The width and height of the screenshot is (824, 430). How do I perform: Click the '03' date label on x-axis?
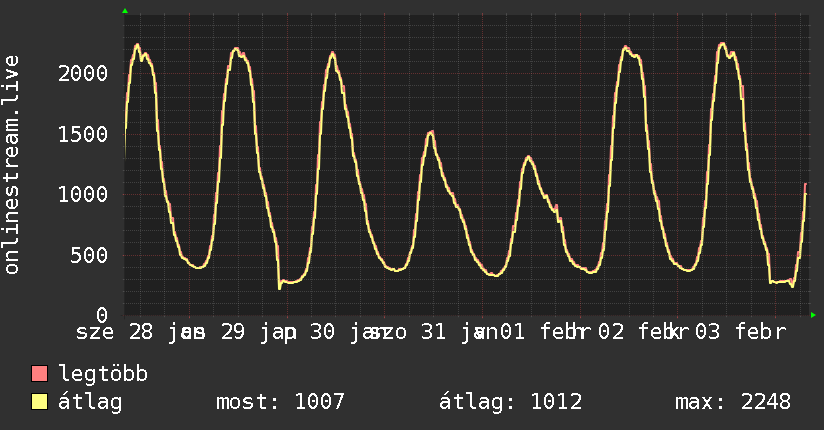[707, 332]
